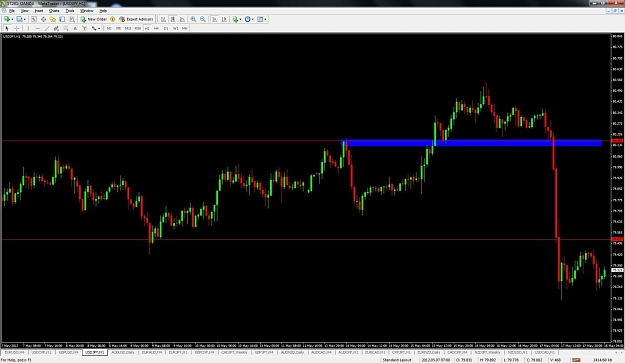Screen dimensions: 625x363
Task: Toggle the Navigator folder icon
Action: pyautogui.click(x=53, y=19)
